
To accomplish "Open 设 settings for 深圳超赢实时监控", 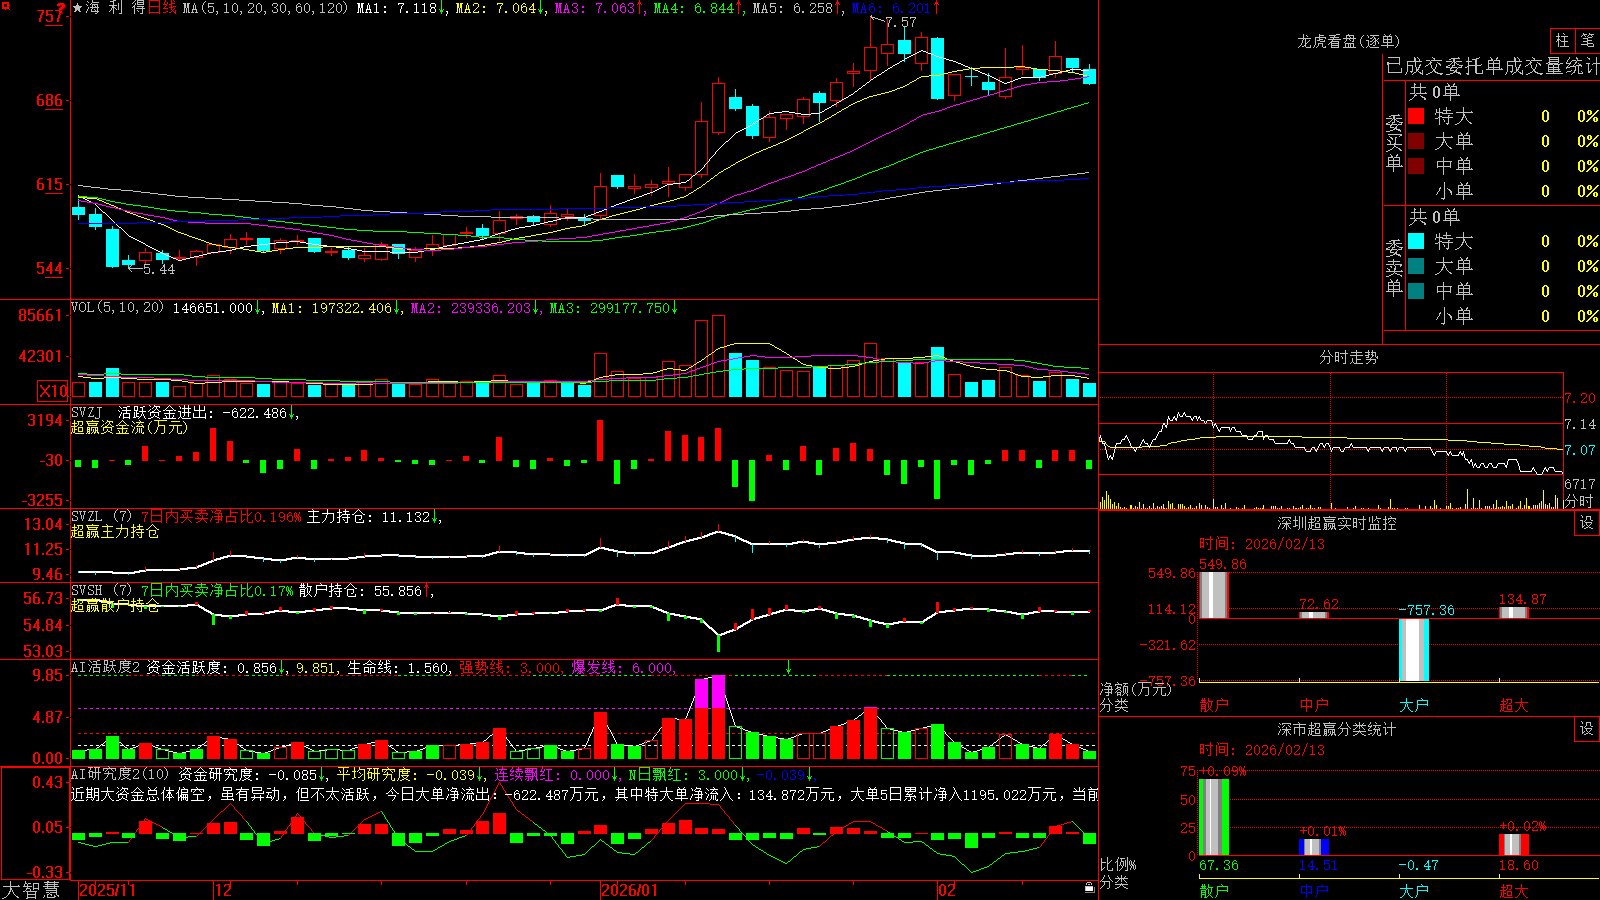I will click(x=1587, y=523).
